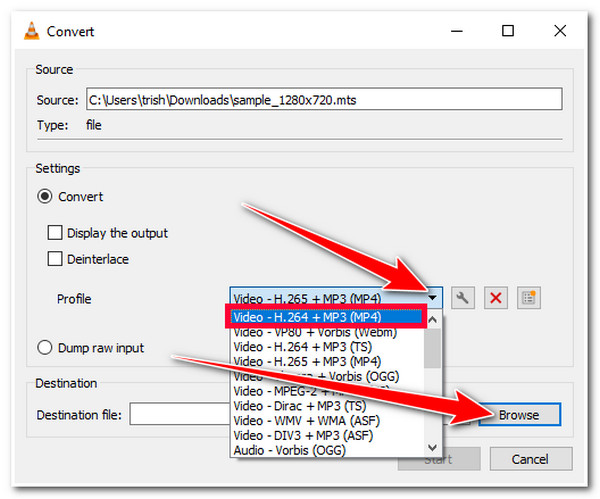The image size is (600, 499).
Task: Choose Video - H.265 + MP3 (MP4) list item
Action: click(328, 361)
